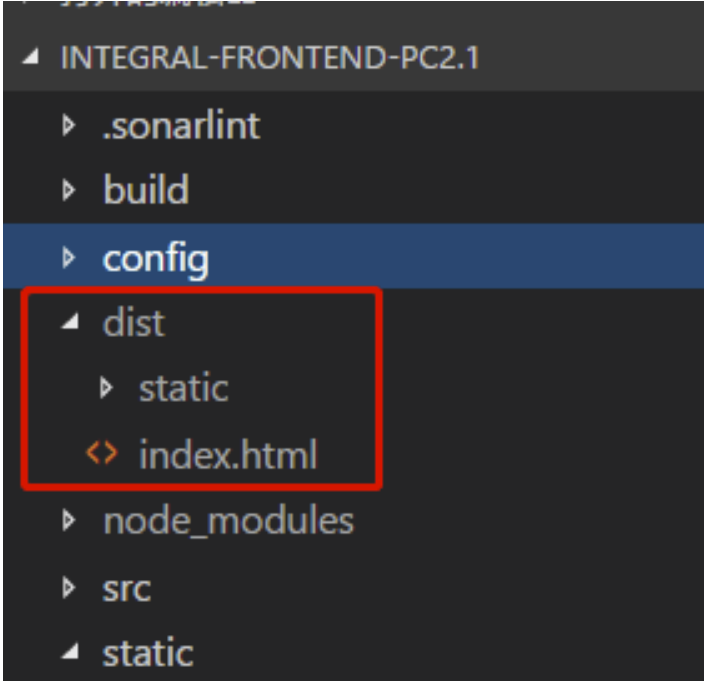Viewport: 704px width, 681px height.
Task: Expand the node_modules folder arrow
Action: click(x=68, y=521)
